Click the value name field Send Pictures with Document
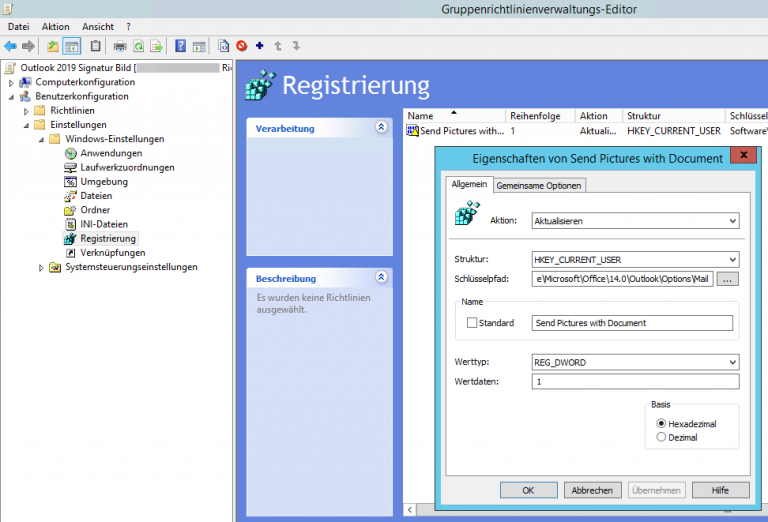This screenshot has height=522, width=768. coord(632,323)
